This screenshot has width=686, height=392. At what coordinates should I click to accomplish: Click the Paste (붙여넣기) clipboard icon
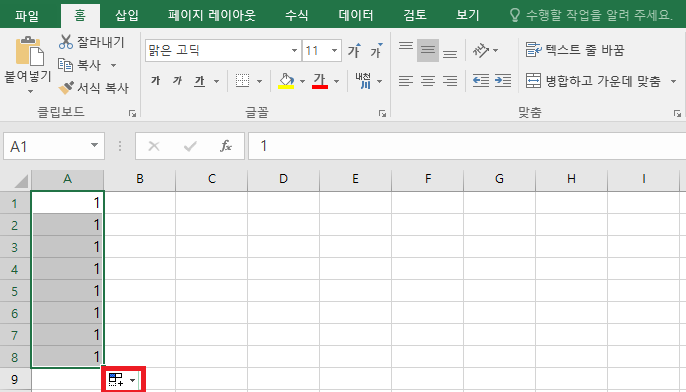click(x=29, y=51)
